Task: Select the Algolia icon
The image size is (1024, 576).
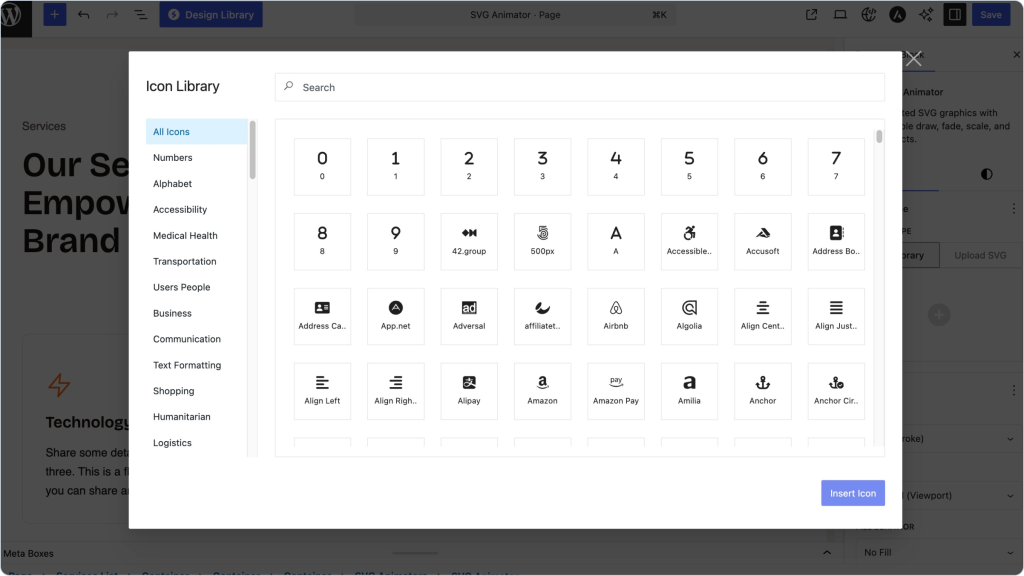Action: (x=689, y=316)
